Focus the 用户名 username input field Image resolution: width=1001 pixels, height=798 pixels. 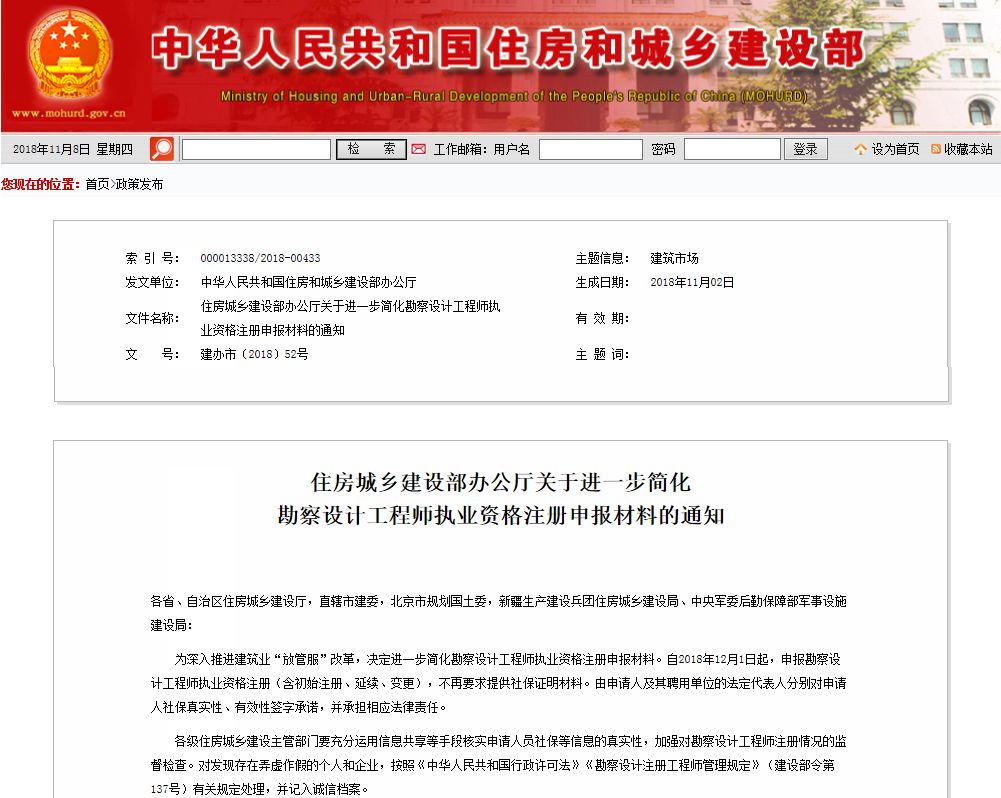pos(591,149)
